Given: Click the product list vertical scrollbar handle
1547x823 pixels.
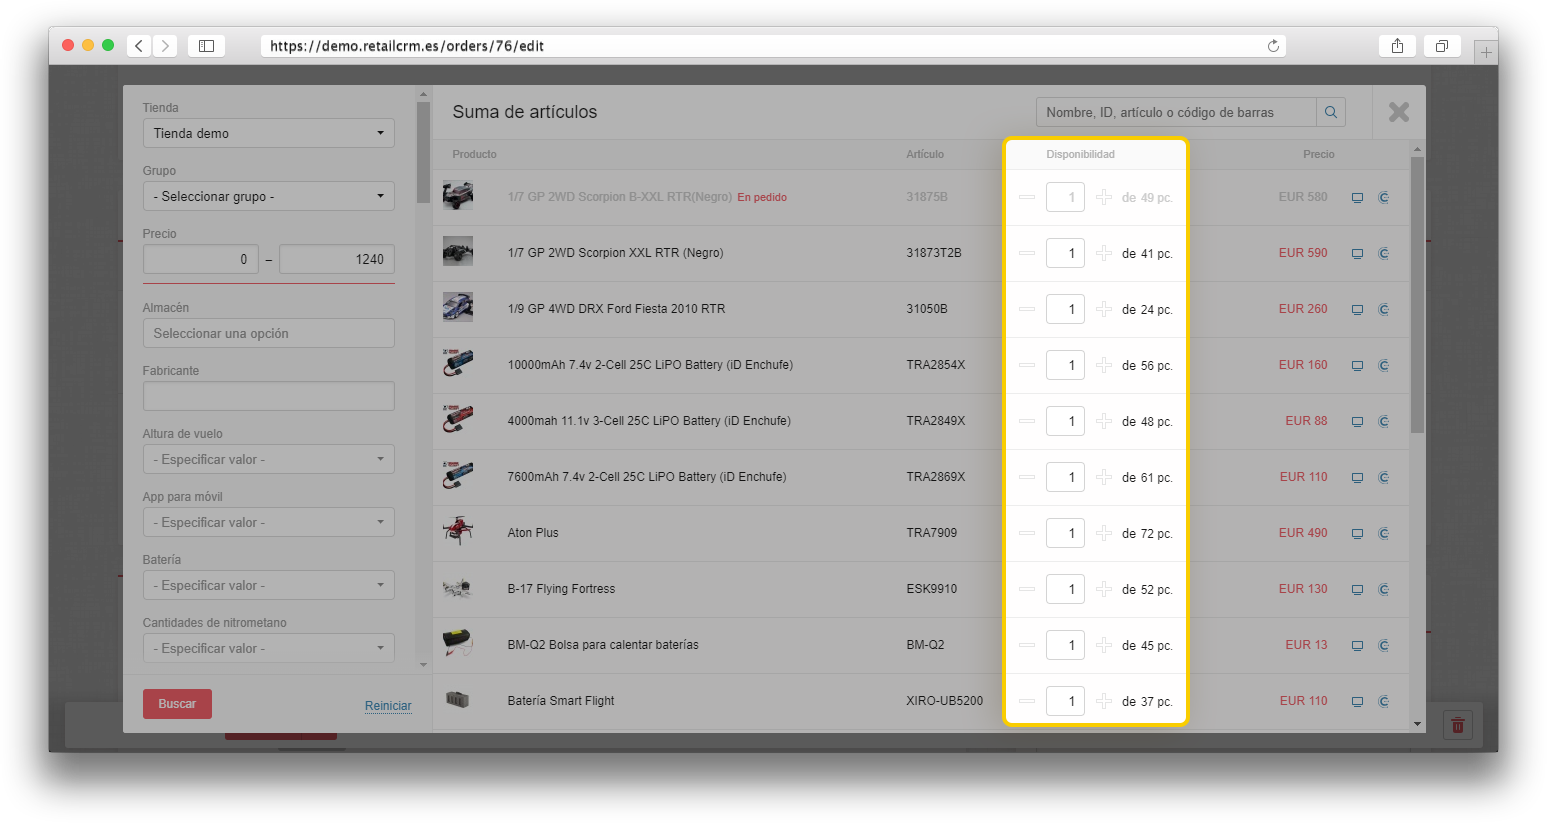Looking at the screenshot, I should click(1417, 295).
